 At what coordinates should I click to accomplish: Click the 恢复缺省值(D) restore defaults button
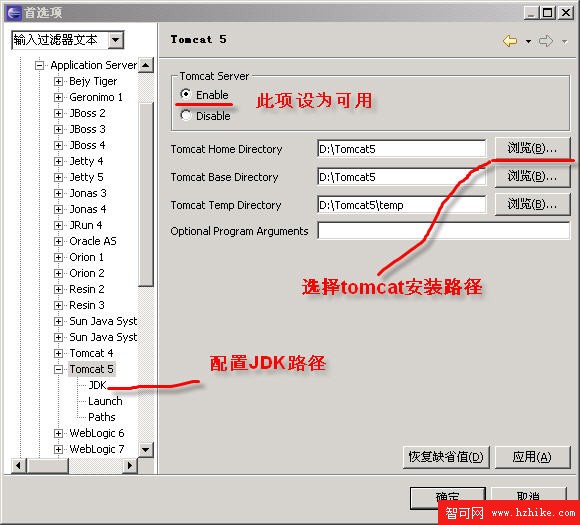coord(446,457)
